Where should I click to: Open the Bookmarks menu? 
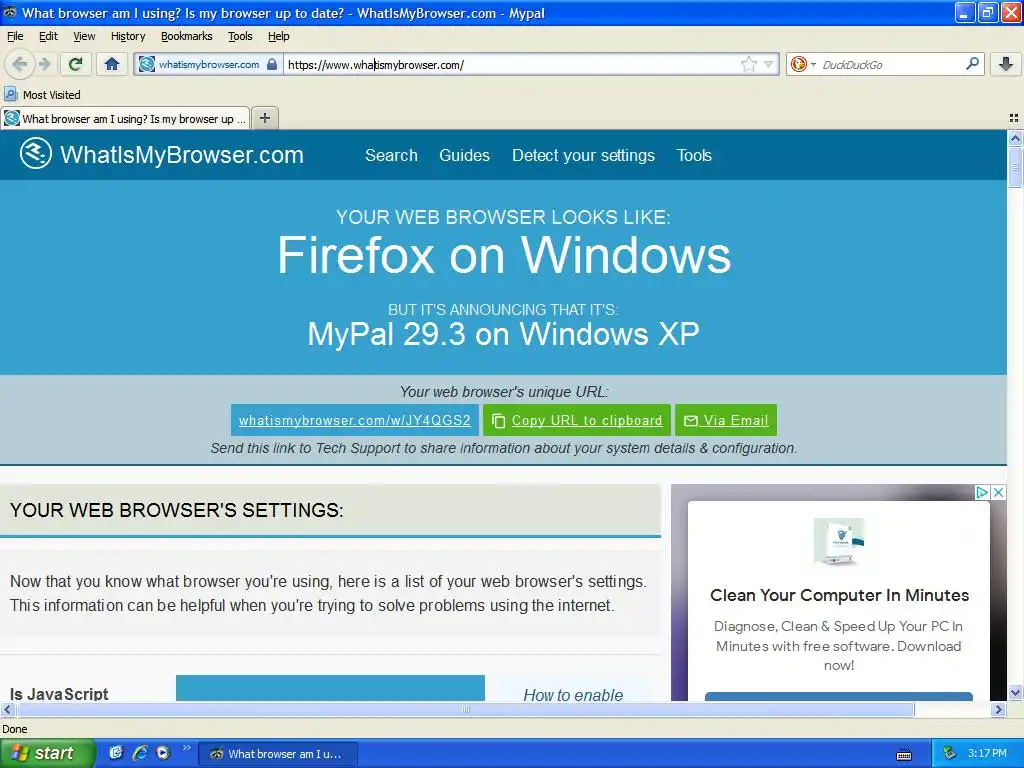(187, 36)
